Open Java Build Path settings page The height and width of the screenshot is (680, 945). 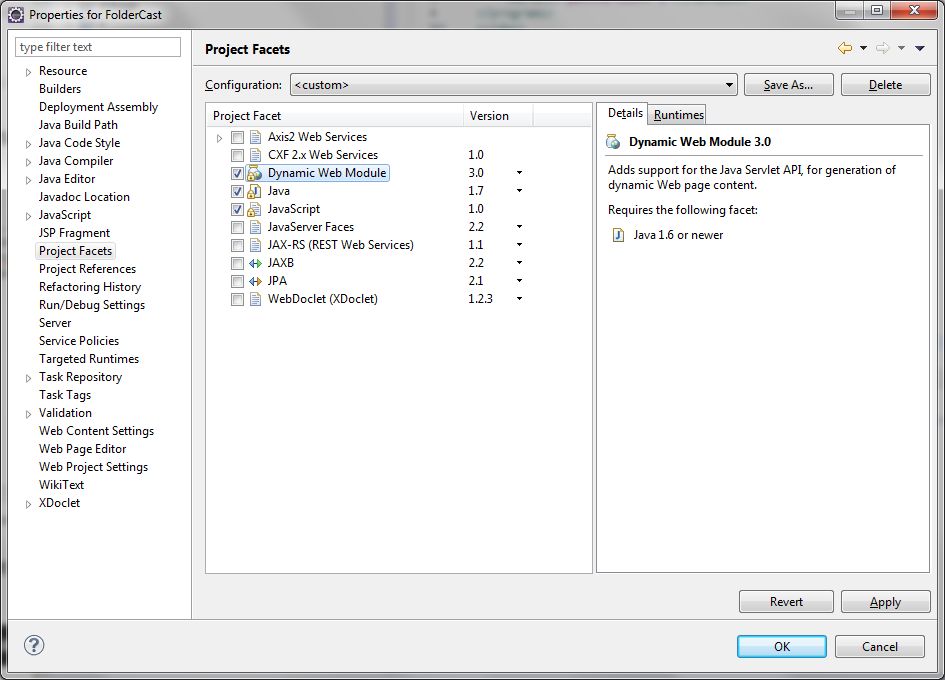coord(78,125)
